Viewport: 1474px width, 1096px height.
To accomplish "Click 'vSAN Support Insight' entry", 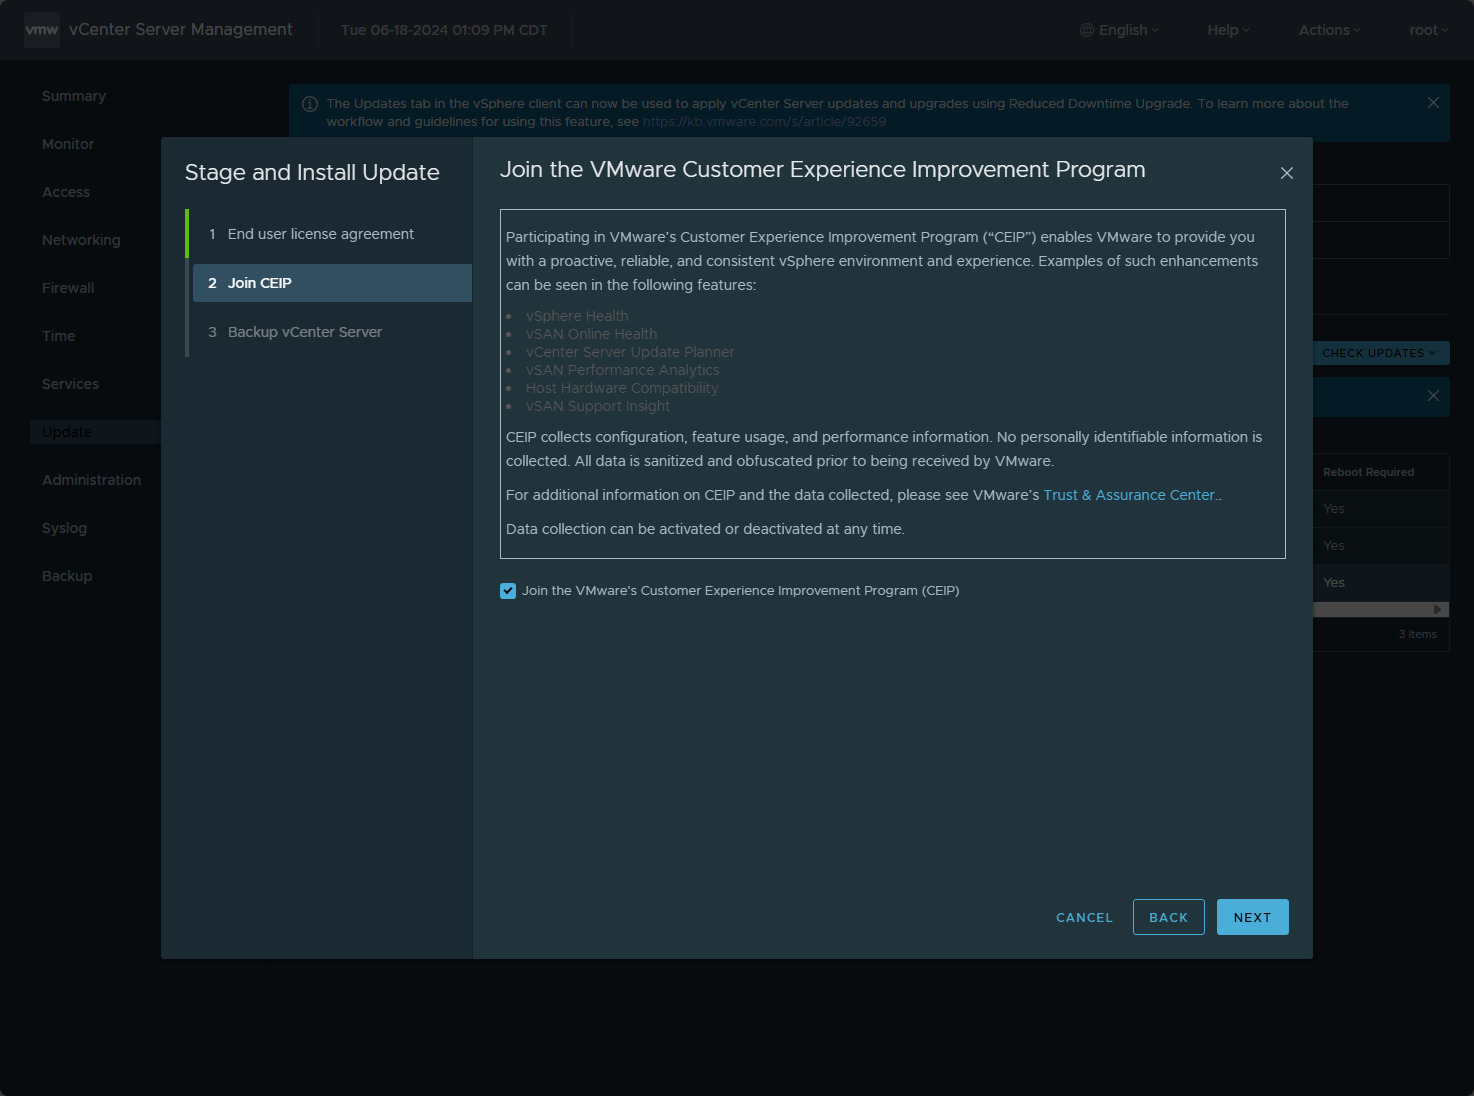I will point(598,406).
